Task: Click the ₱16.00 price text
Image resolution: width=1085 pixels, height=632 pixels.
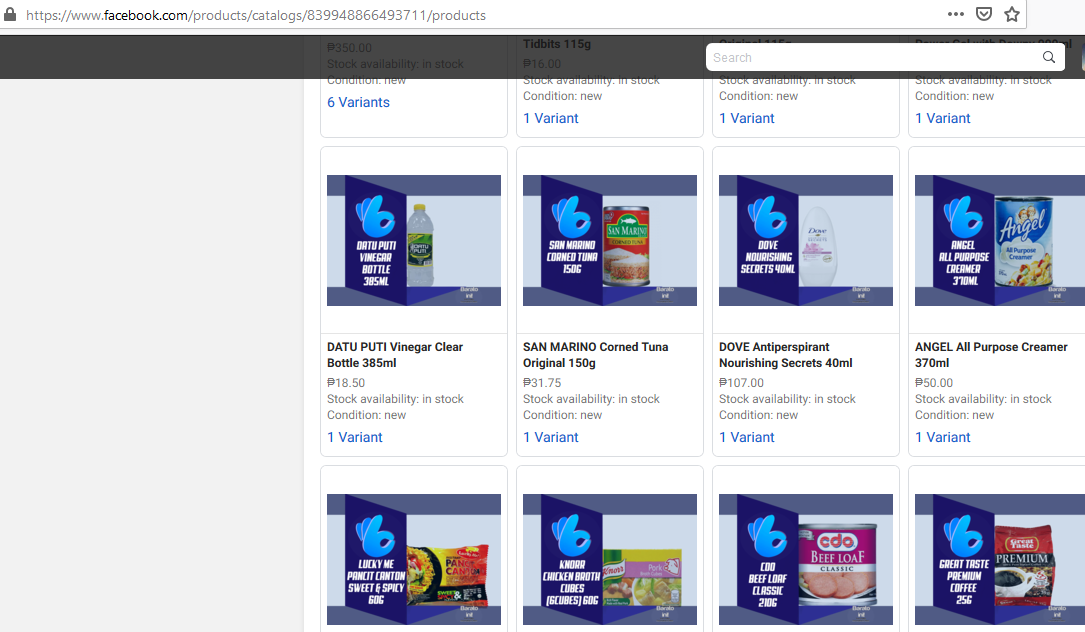Action: coord(542,64)
